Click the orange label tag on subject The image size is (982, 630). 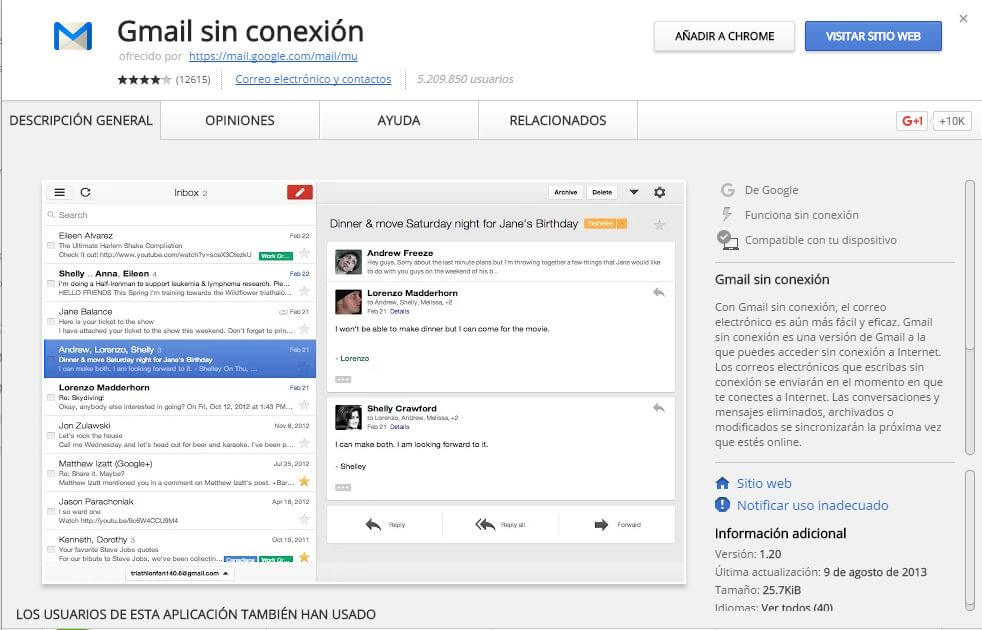(x=605, y=224)
